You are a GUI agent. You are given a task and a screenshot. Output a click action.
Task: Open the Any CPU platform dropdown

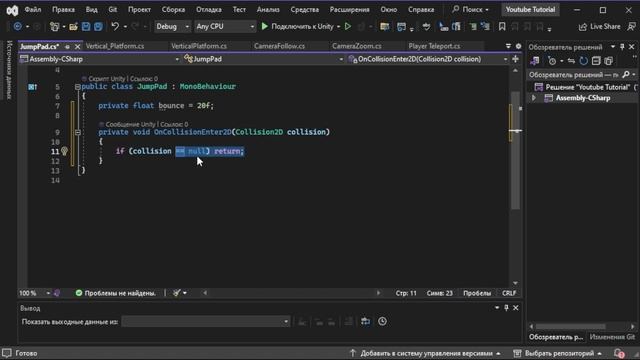(225, 27)
